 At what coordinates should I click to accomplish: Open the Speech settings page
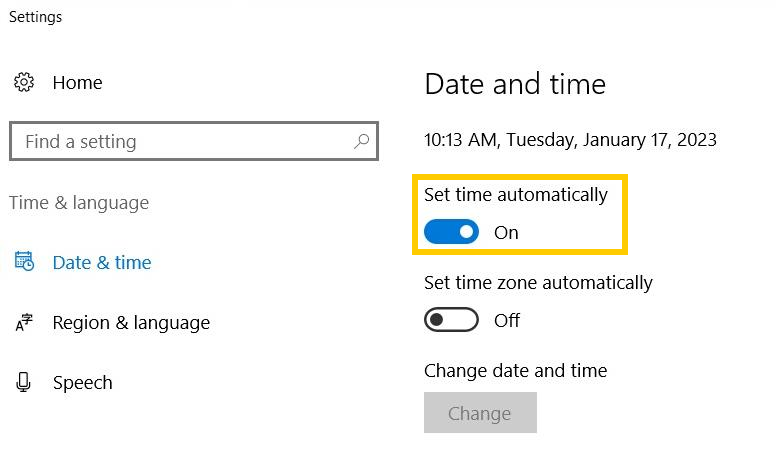point(83,383)
